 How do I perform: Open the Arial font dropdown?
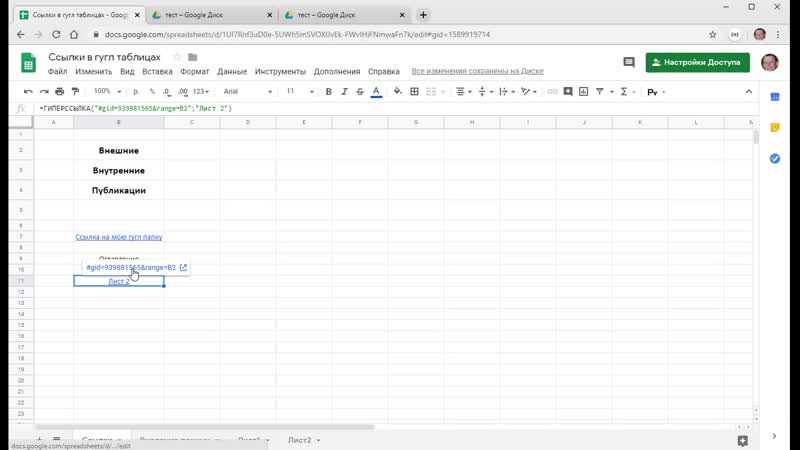point(248,91)
